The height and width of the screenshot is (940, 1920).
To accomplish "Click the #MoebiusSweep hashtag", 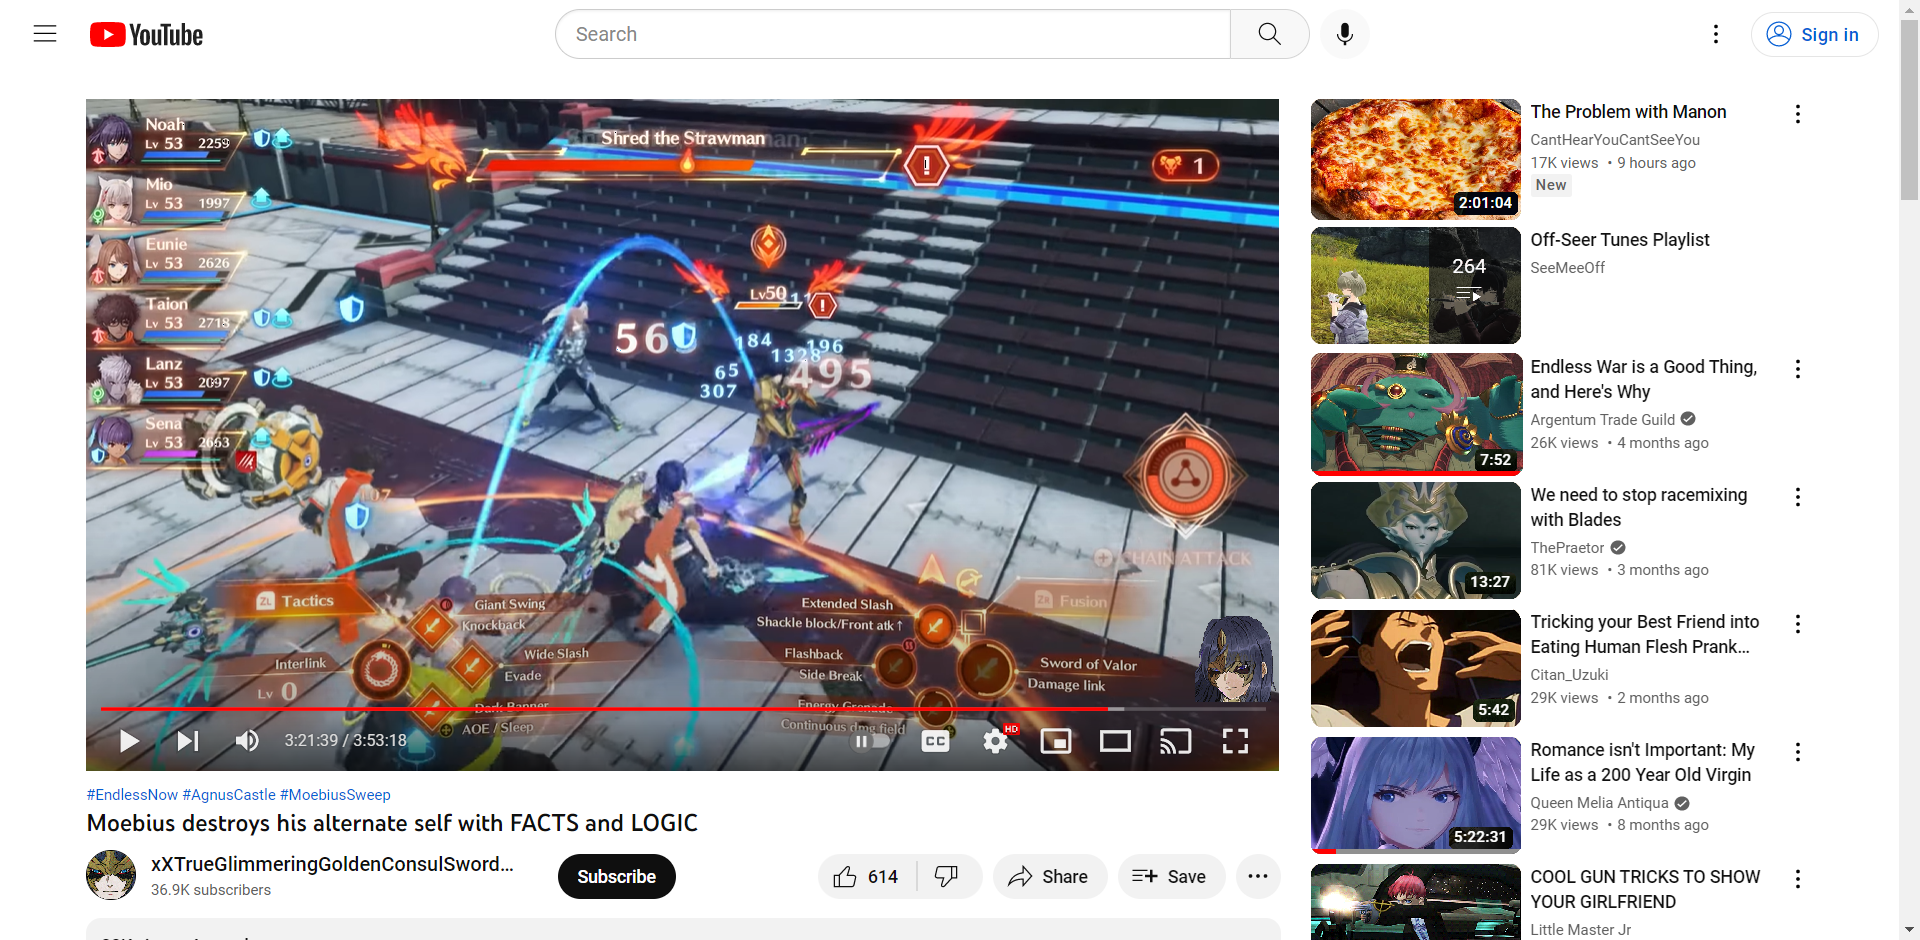I will click(335, 795).
